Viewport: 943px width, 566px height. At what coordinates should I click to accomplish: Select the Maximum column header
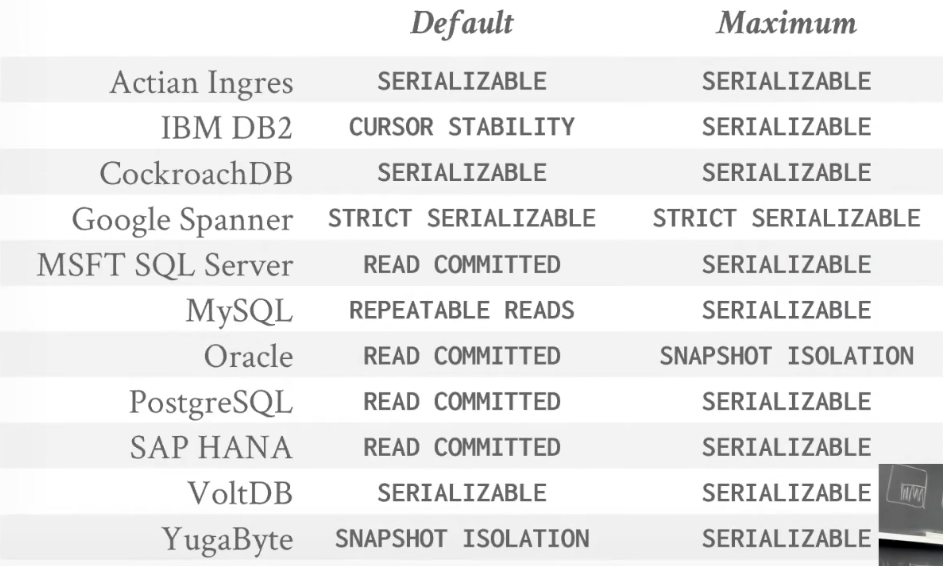pyautogui.click(x=787, y=23)
